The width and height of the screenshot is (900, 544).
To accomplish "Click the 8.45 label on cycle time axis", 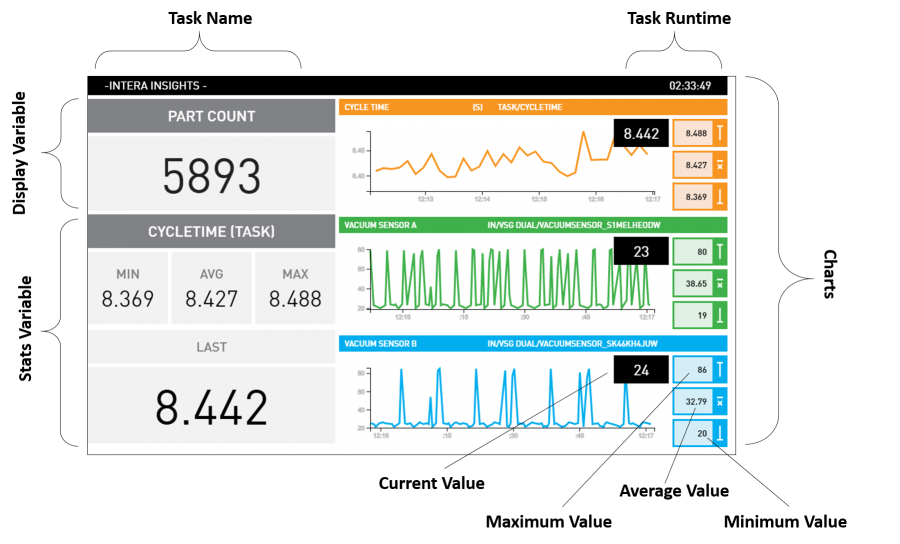I will pyautogui.click(x=358, y=150).
